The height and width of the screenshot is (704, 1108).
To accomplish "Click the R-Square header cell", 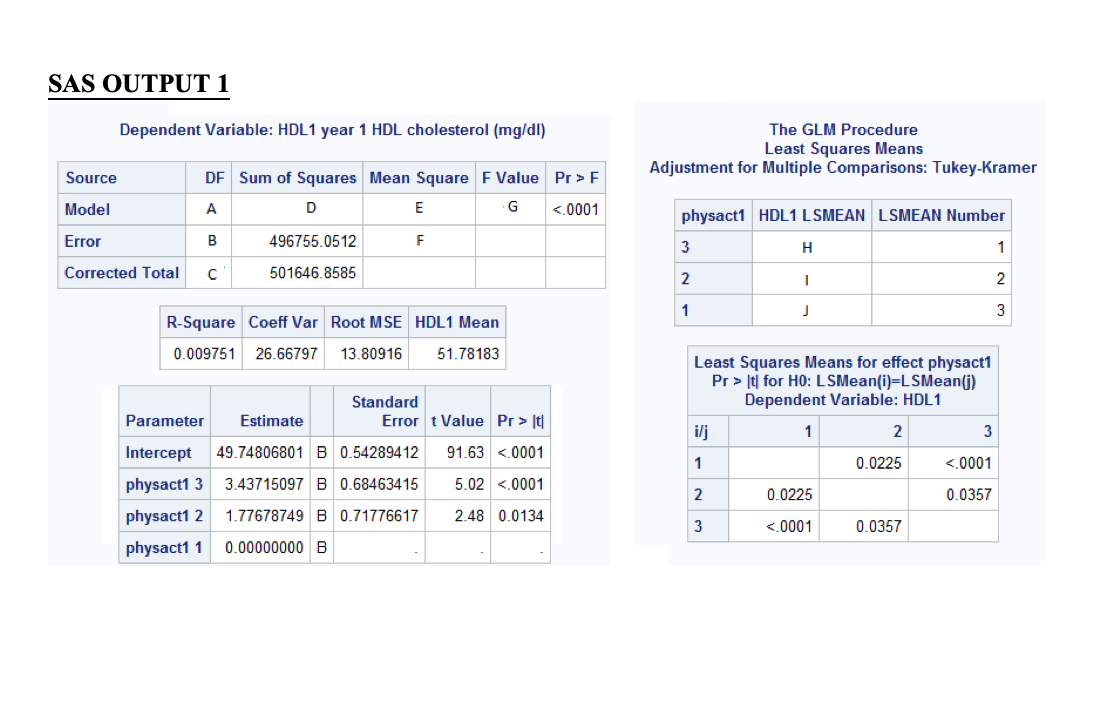I will coord(201,322).
